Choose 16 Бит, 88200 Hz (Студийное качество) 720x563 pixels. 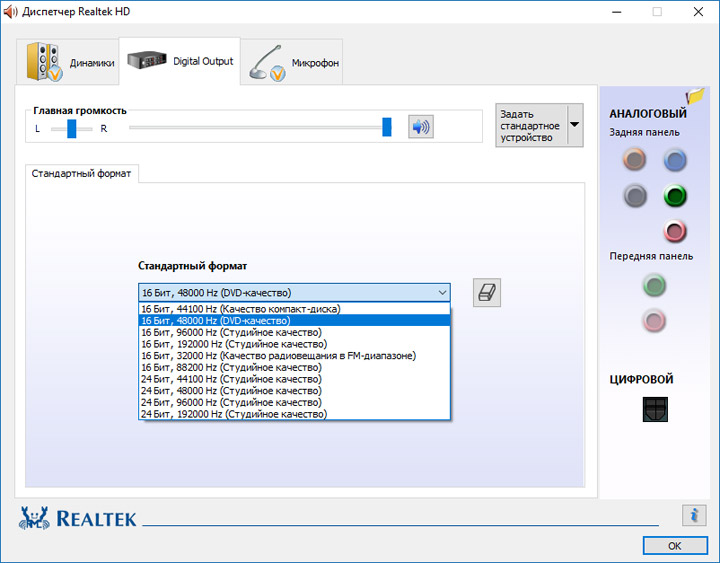(x=294, y=367)
